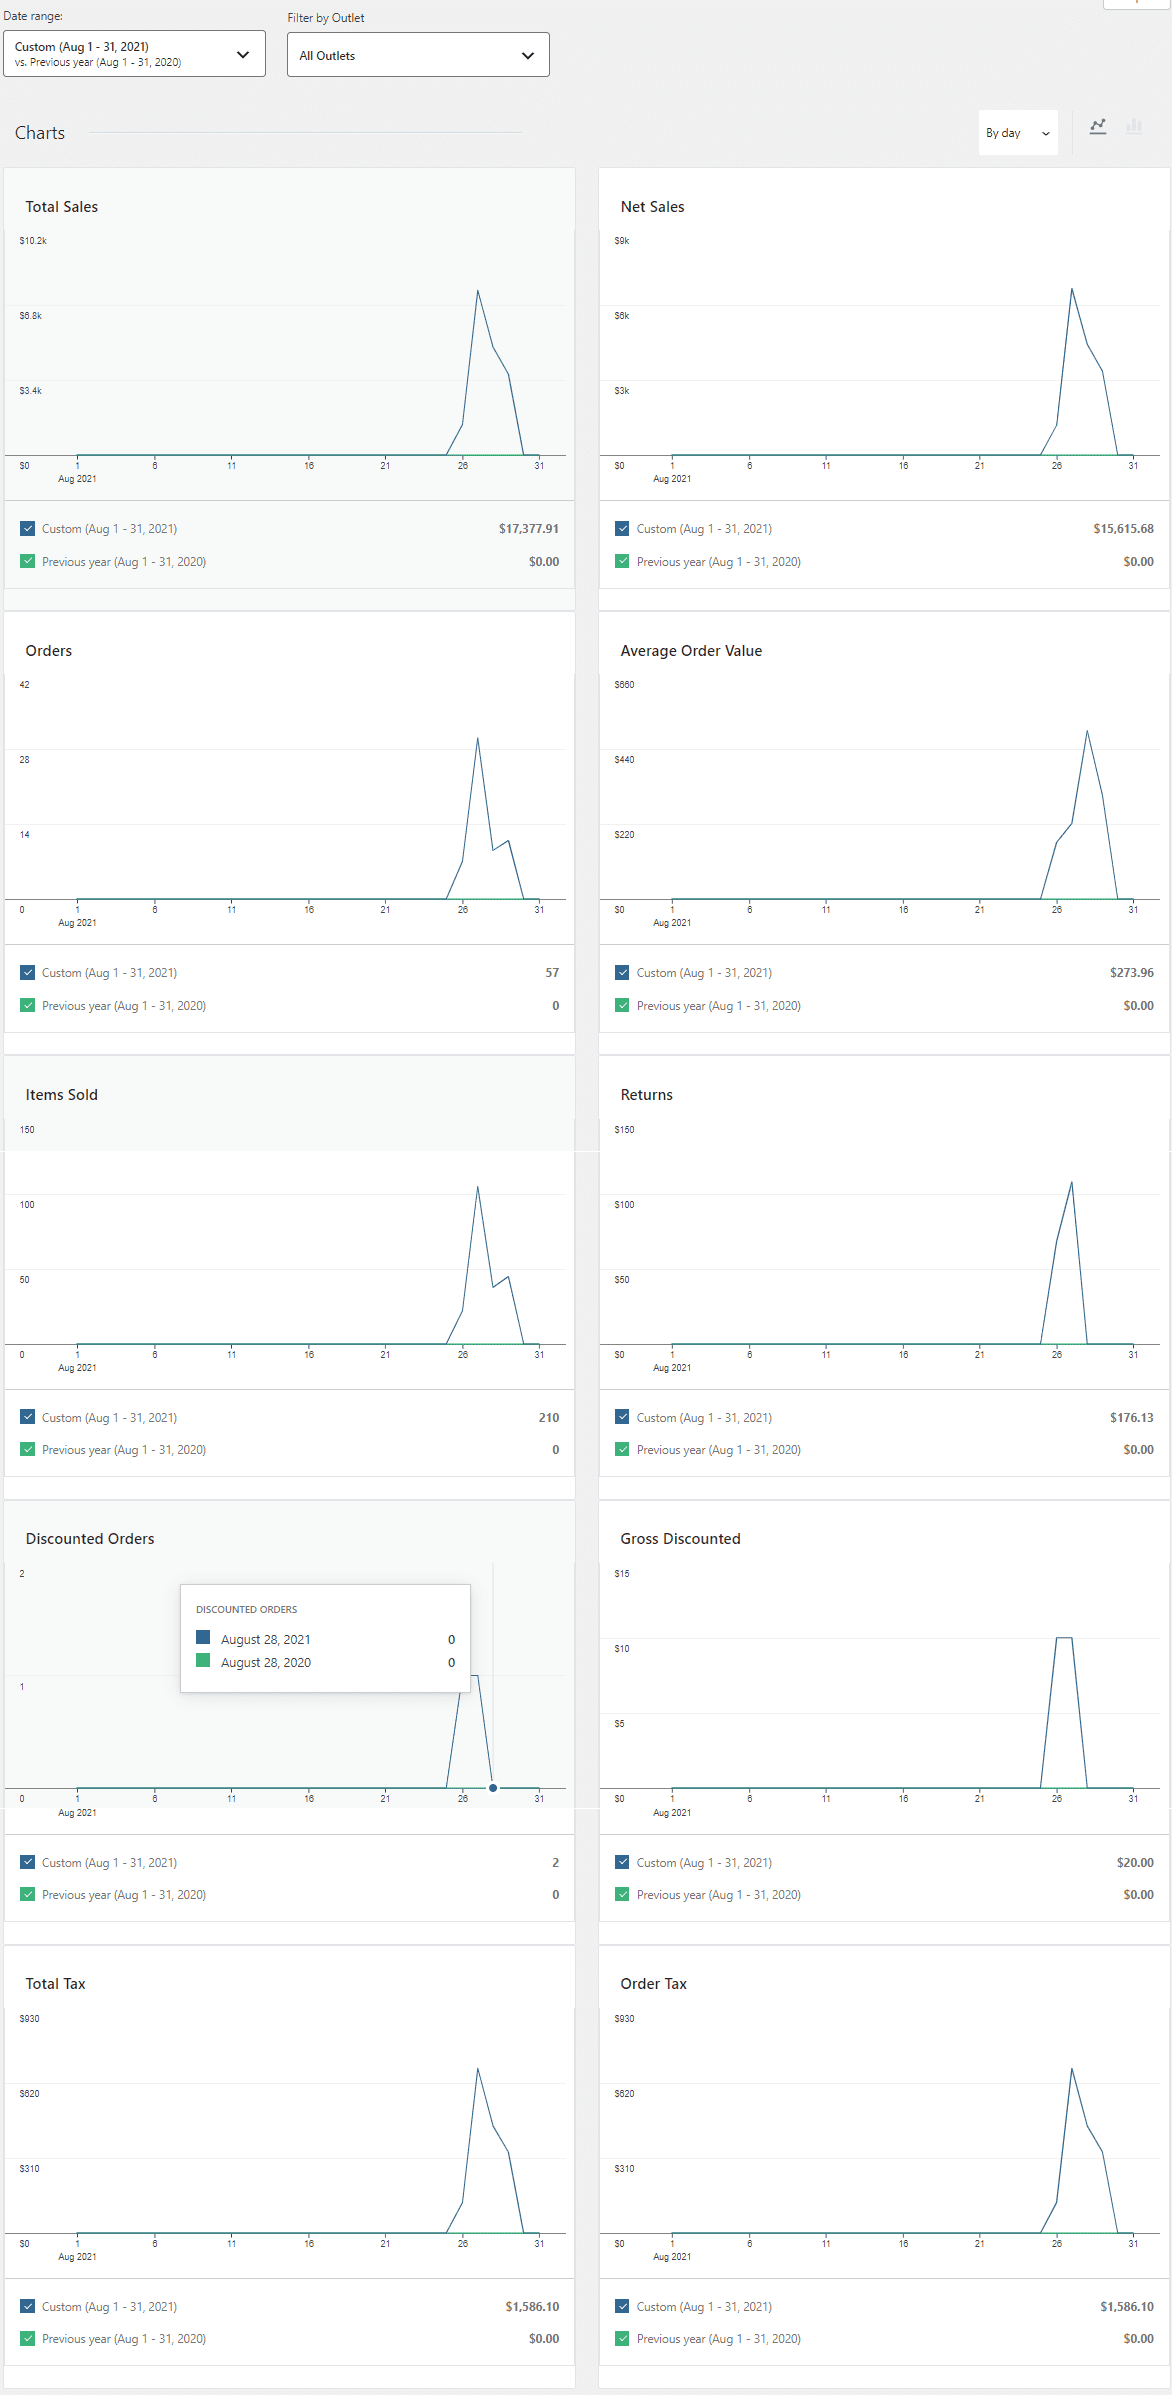Toggle Custom period checkbox under Total Sales

coord(28,529)
